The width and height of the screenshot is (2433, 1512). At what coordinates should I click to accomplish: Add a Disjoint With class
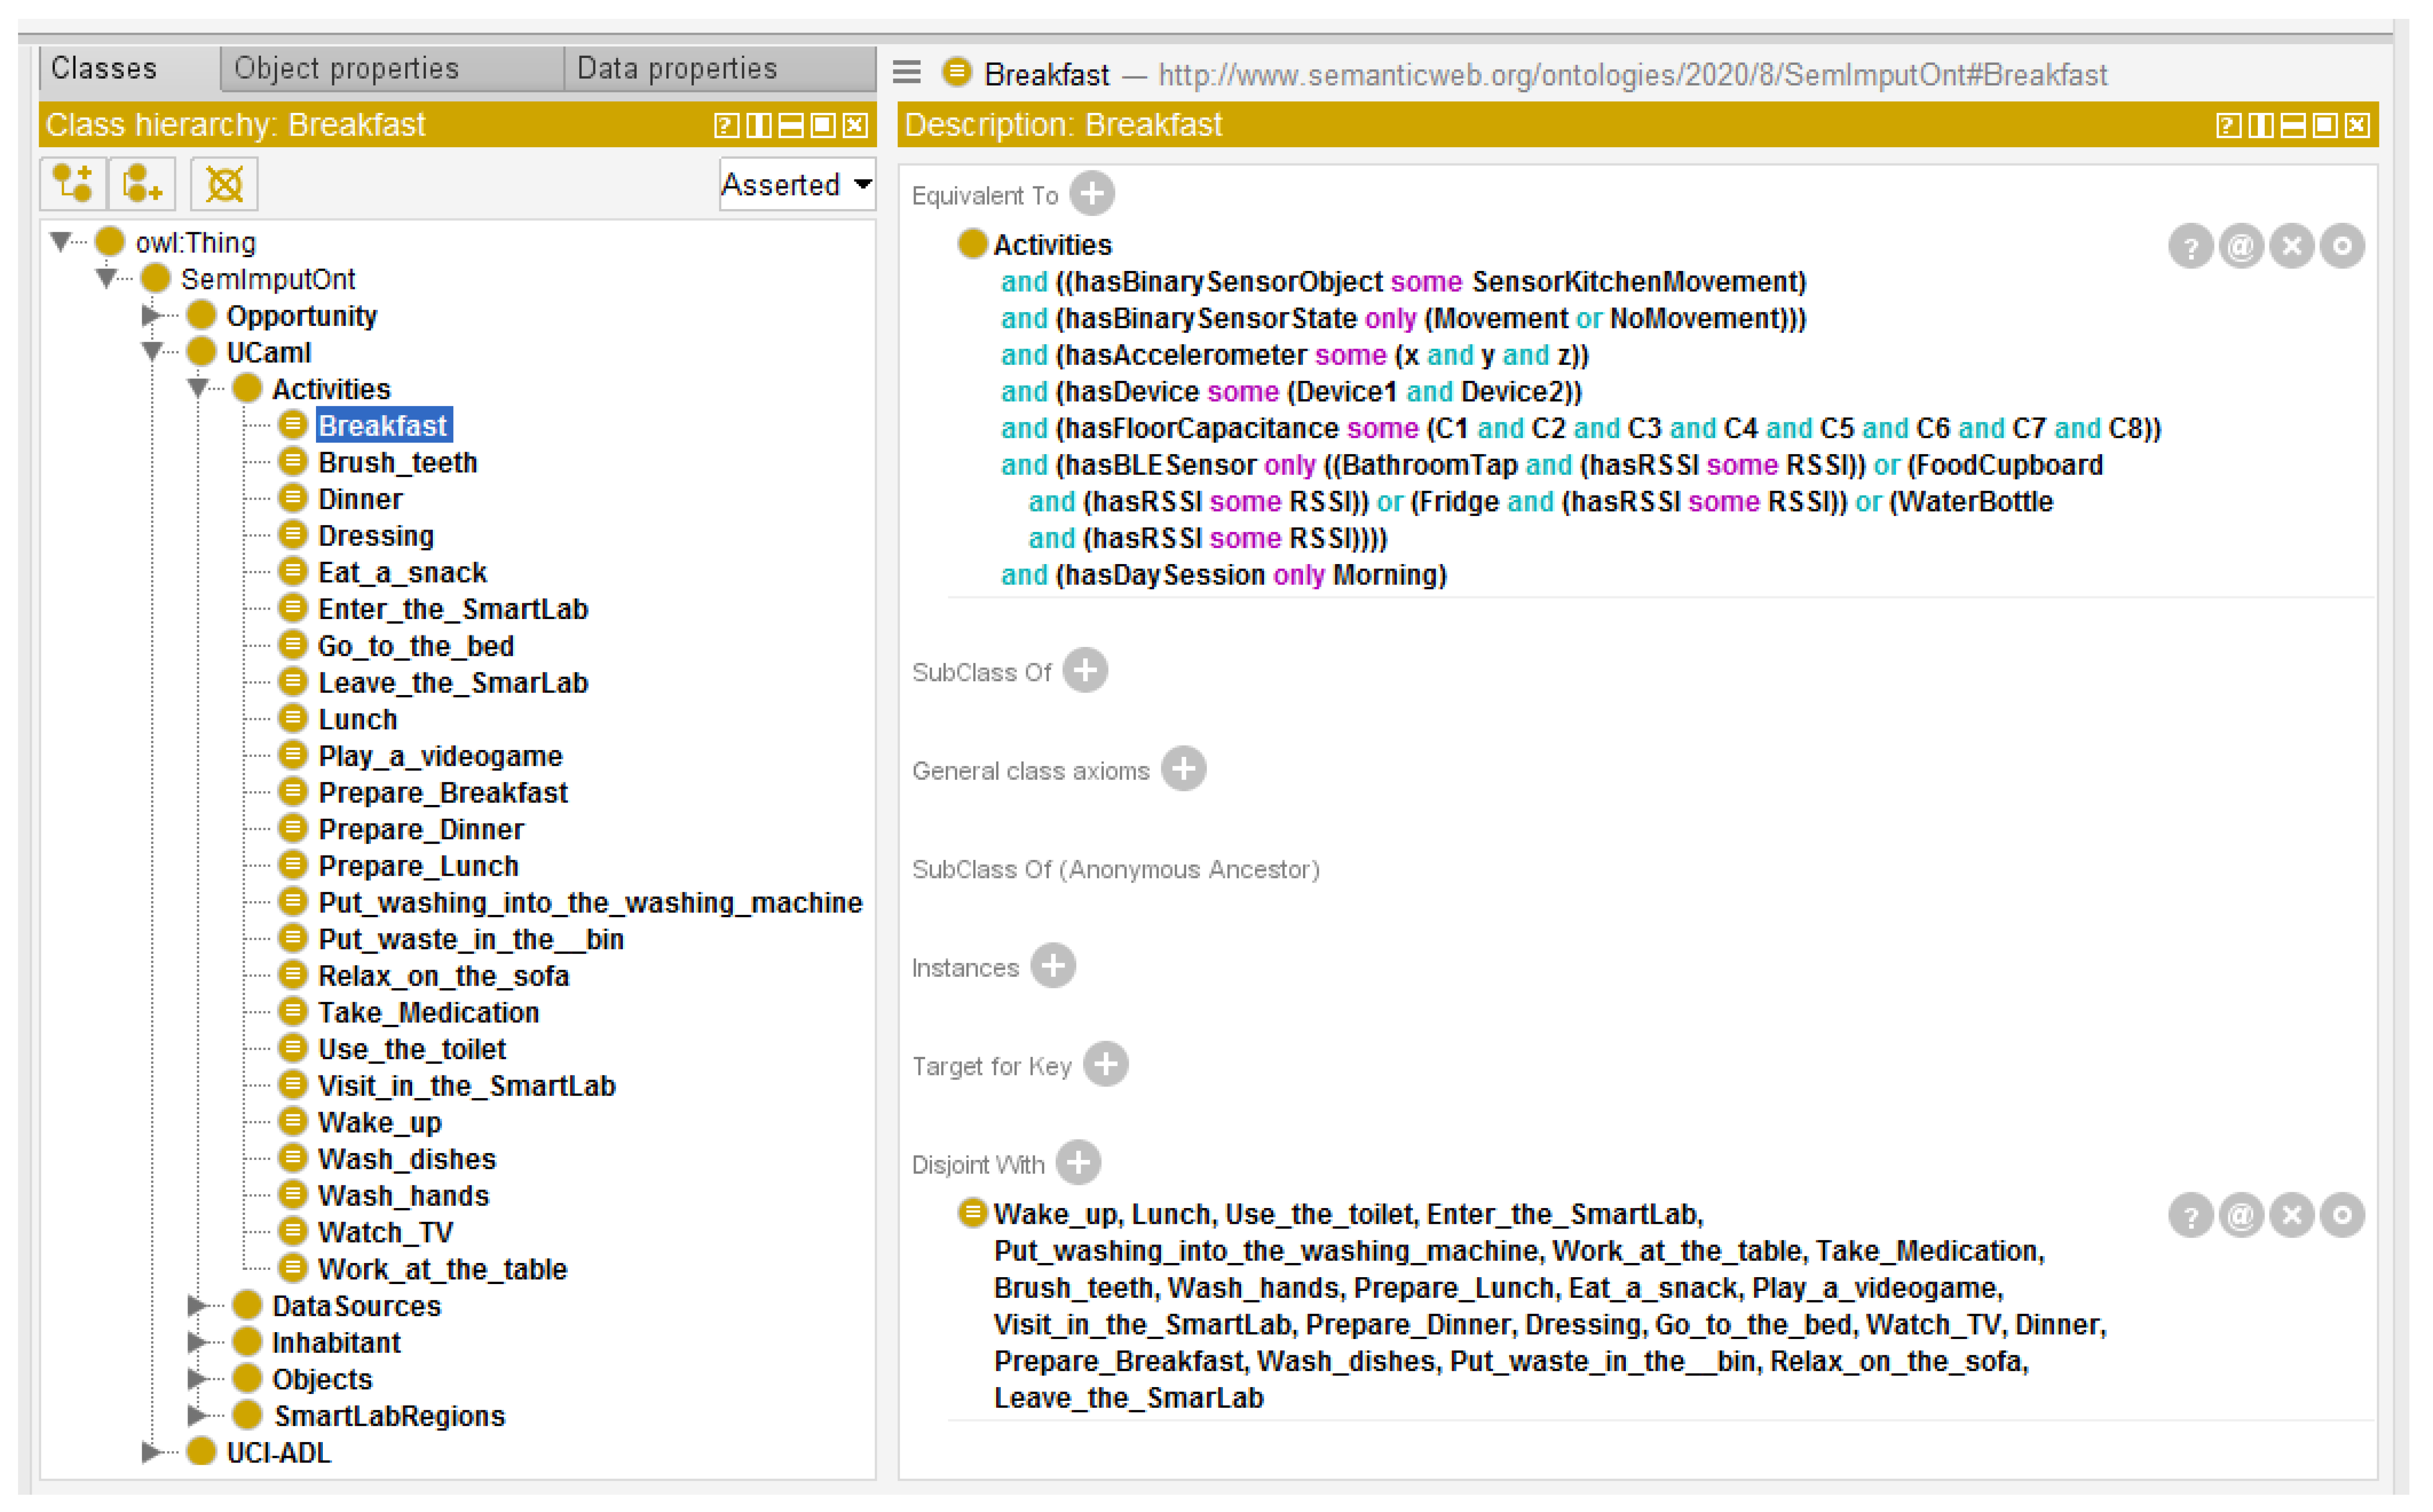pyautogui.click(x=1078, y=1163)
